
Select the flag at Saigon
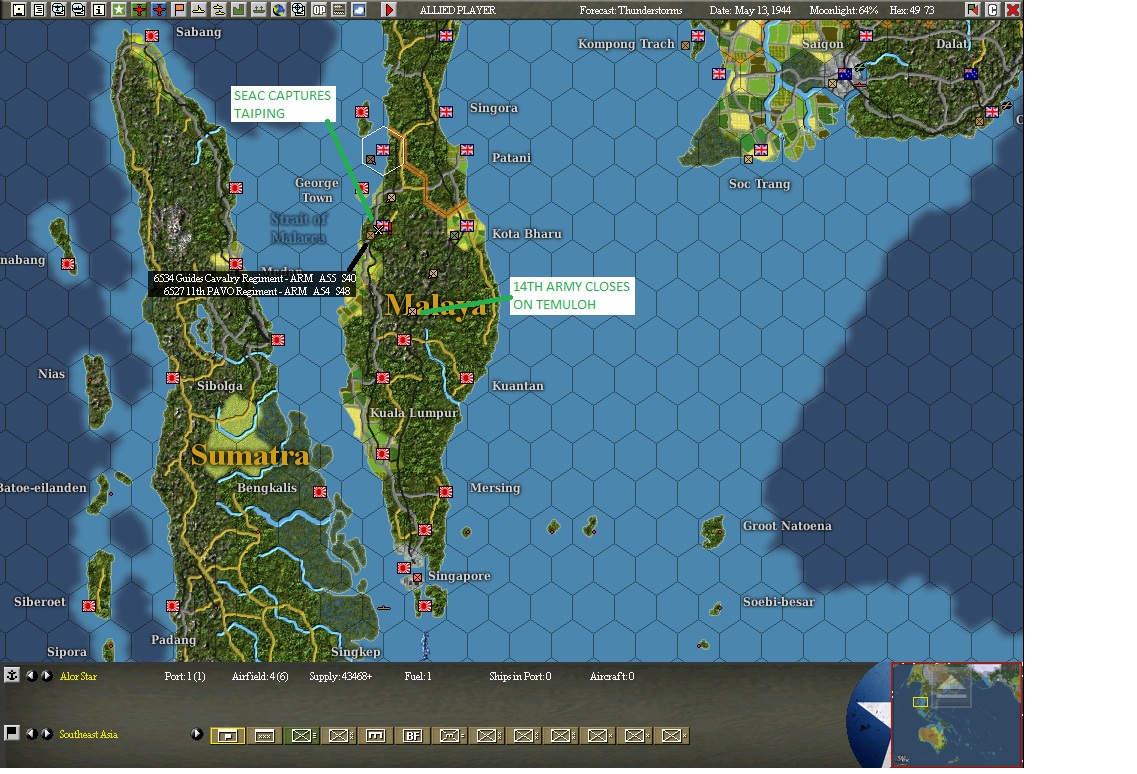click(x=845, y=73)
